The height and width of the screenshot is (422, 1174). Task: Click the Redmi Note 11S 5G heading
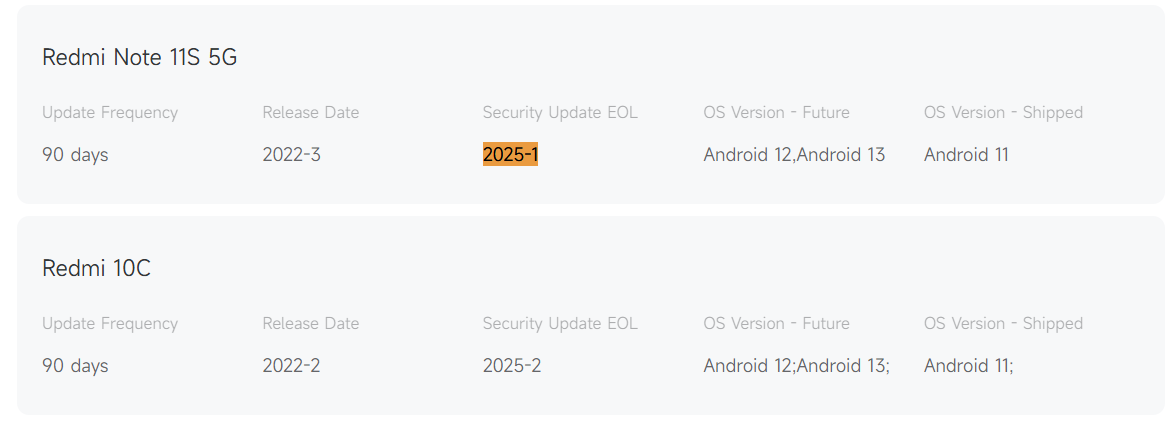coord(139,58)
